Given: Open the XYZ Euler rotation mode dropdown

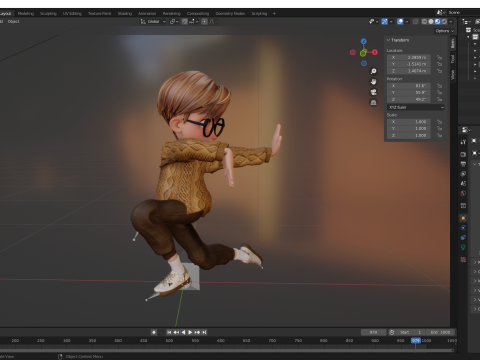Looking at the screenshot, I should tap(416, 107).
